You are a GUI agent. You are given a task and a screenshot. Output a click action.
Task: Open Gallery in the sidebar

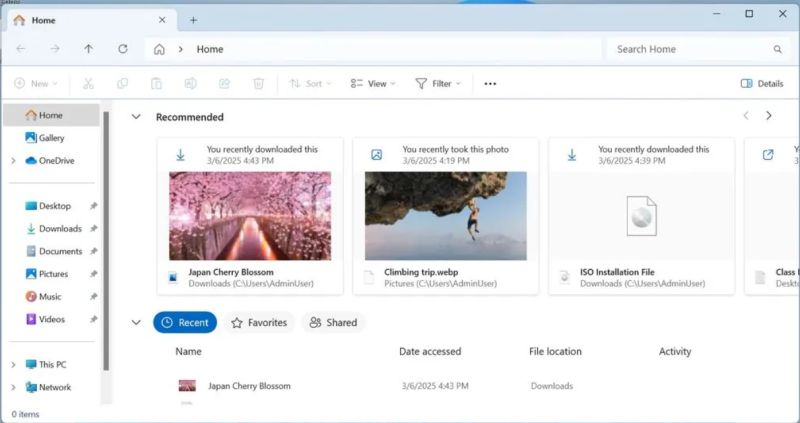50,138
